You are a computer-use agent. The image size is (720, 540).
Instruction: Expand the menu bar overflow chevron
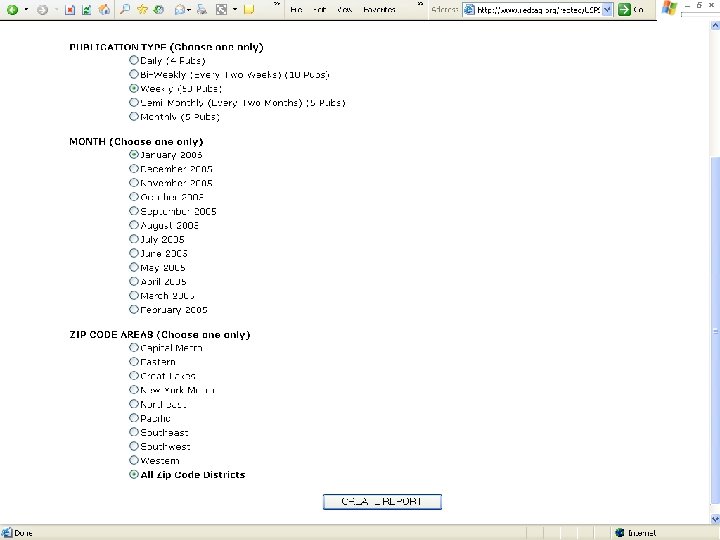click(420, 4)
